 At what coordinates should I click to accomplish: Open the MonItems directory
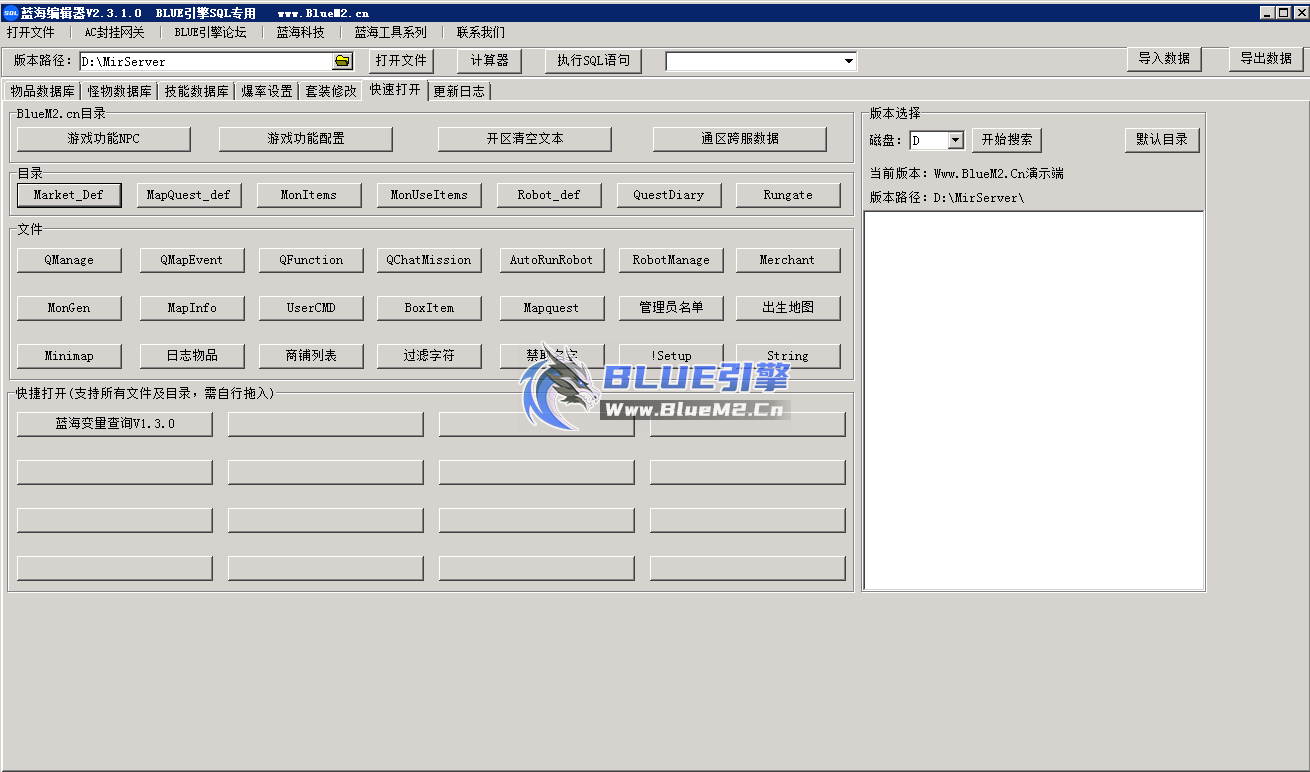309,195
